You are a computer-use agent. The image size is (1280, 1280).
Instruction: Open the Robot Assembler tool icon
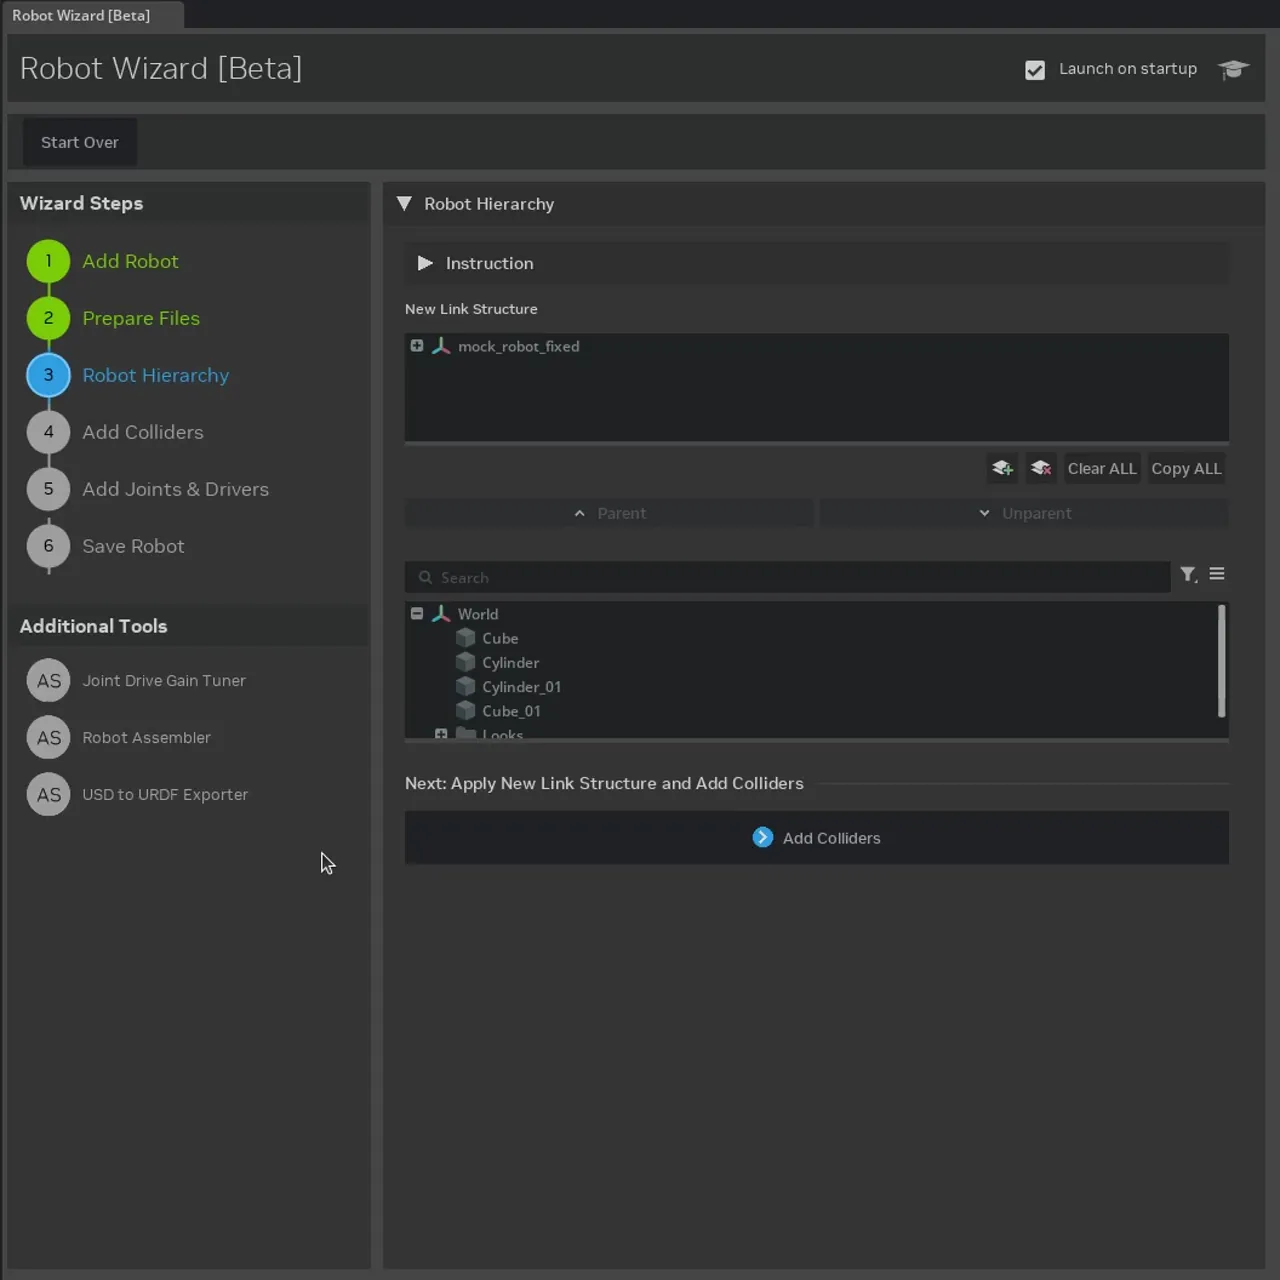pyautogui.click(x=48, y=738)
